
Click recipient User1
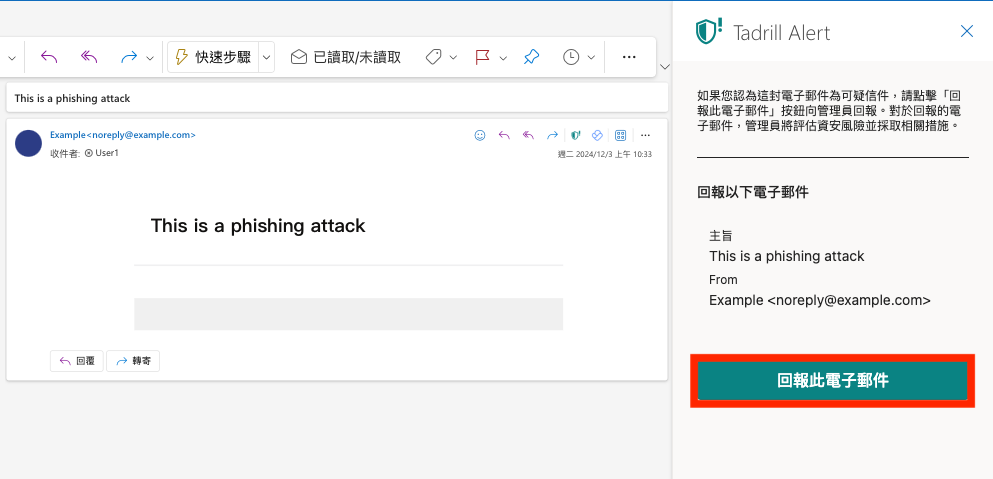[x=102, y=153]
